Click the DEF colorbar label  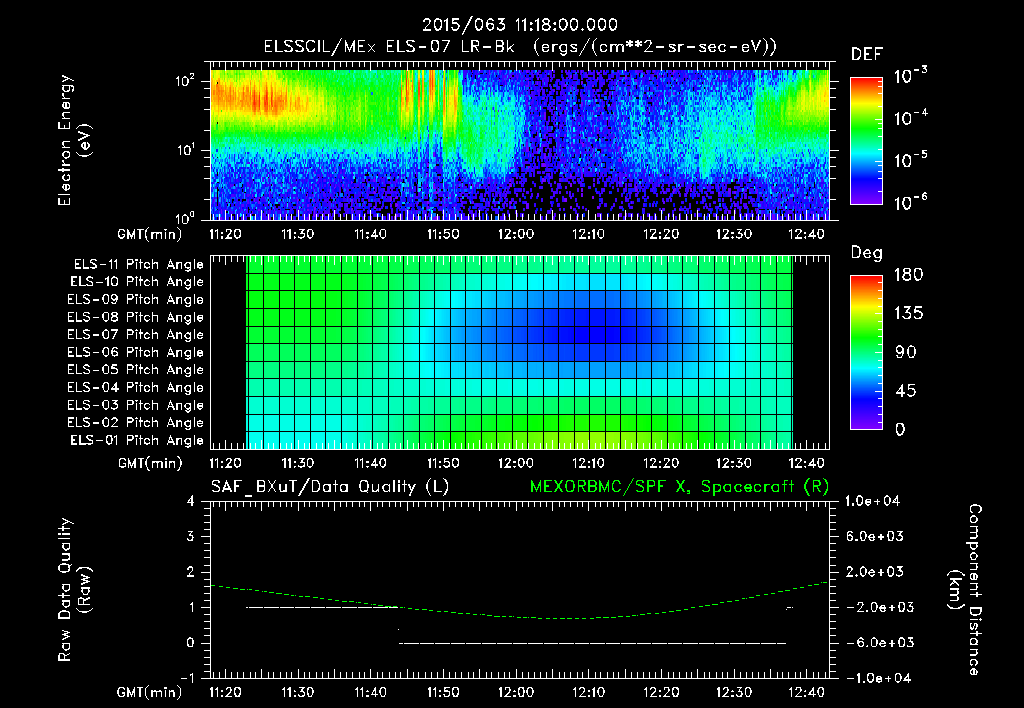tap(867, 55)
